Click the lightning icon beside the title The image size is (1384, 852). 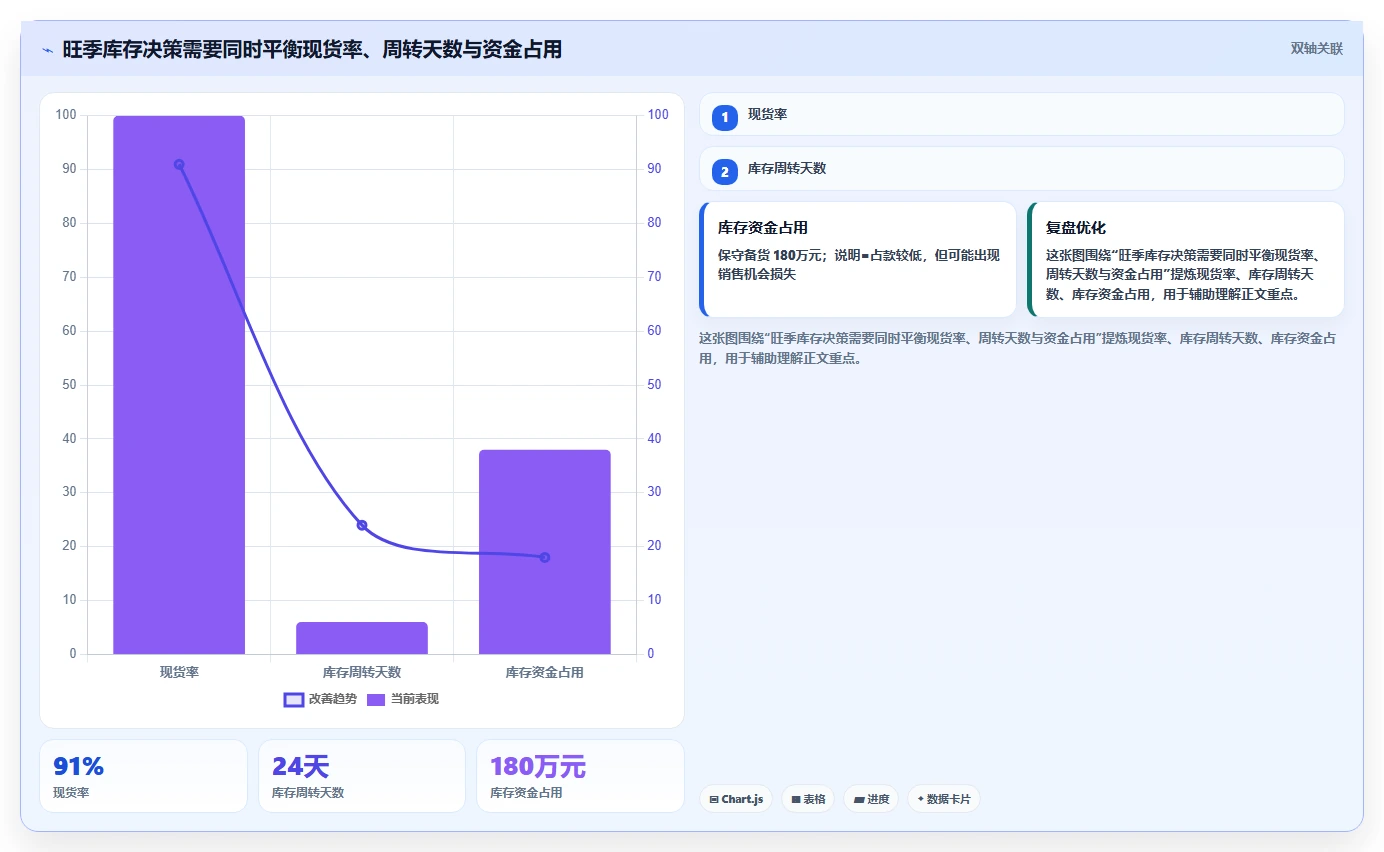[x=47, y=49]
